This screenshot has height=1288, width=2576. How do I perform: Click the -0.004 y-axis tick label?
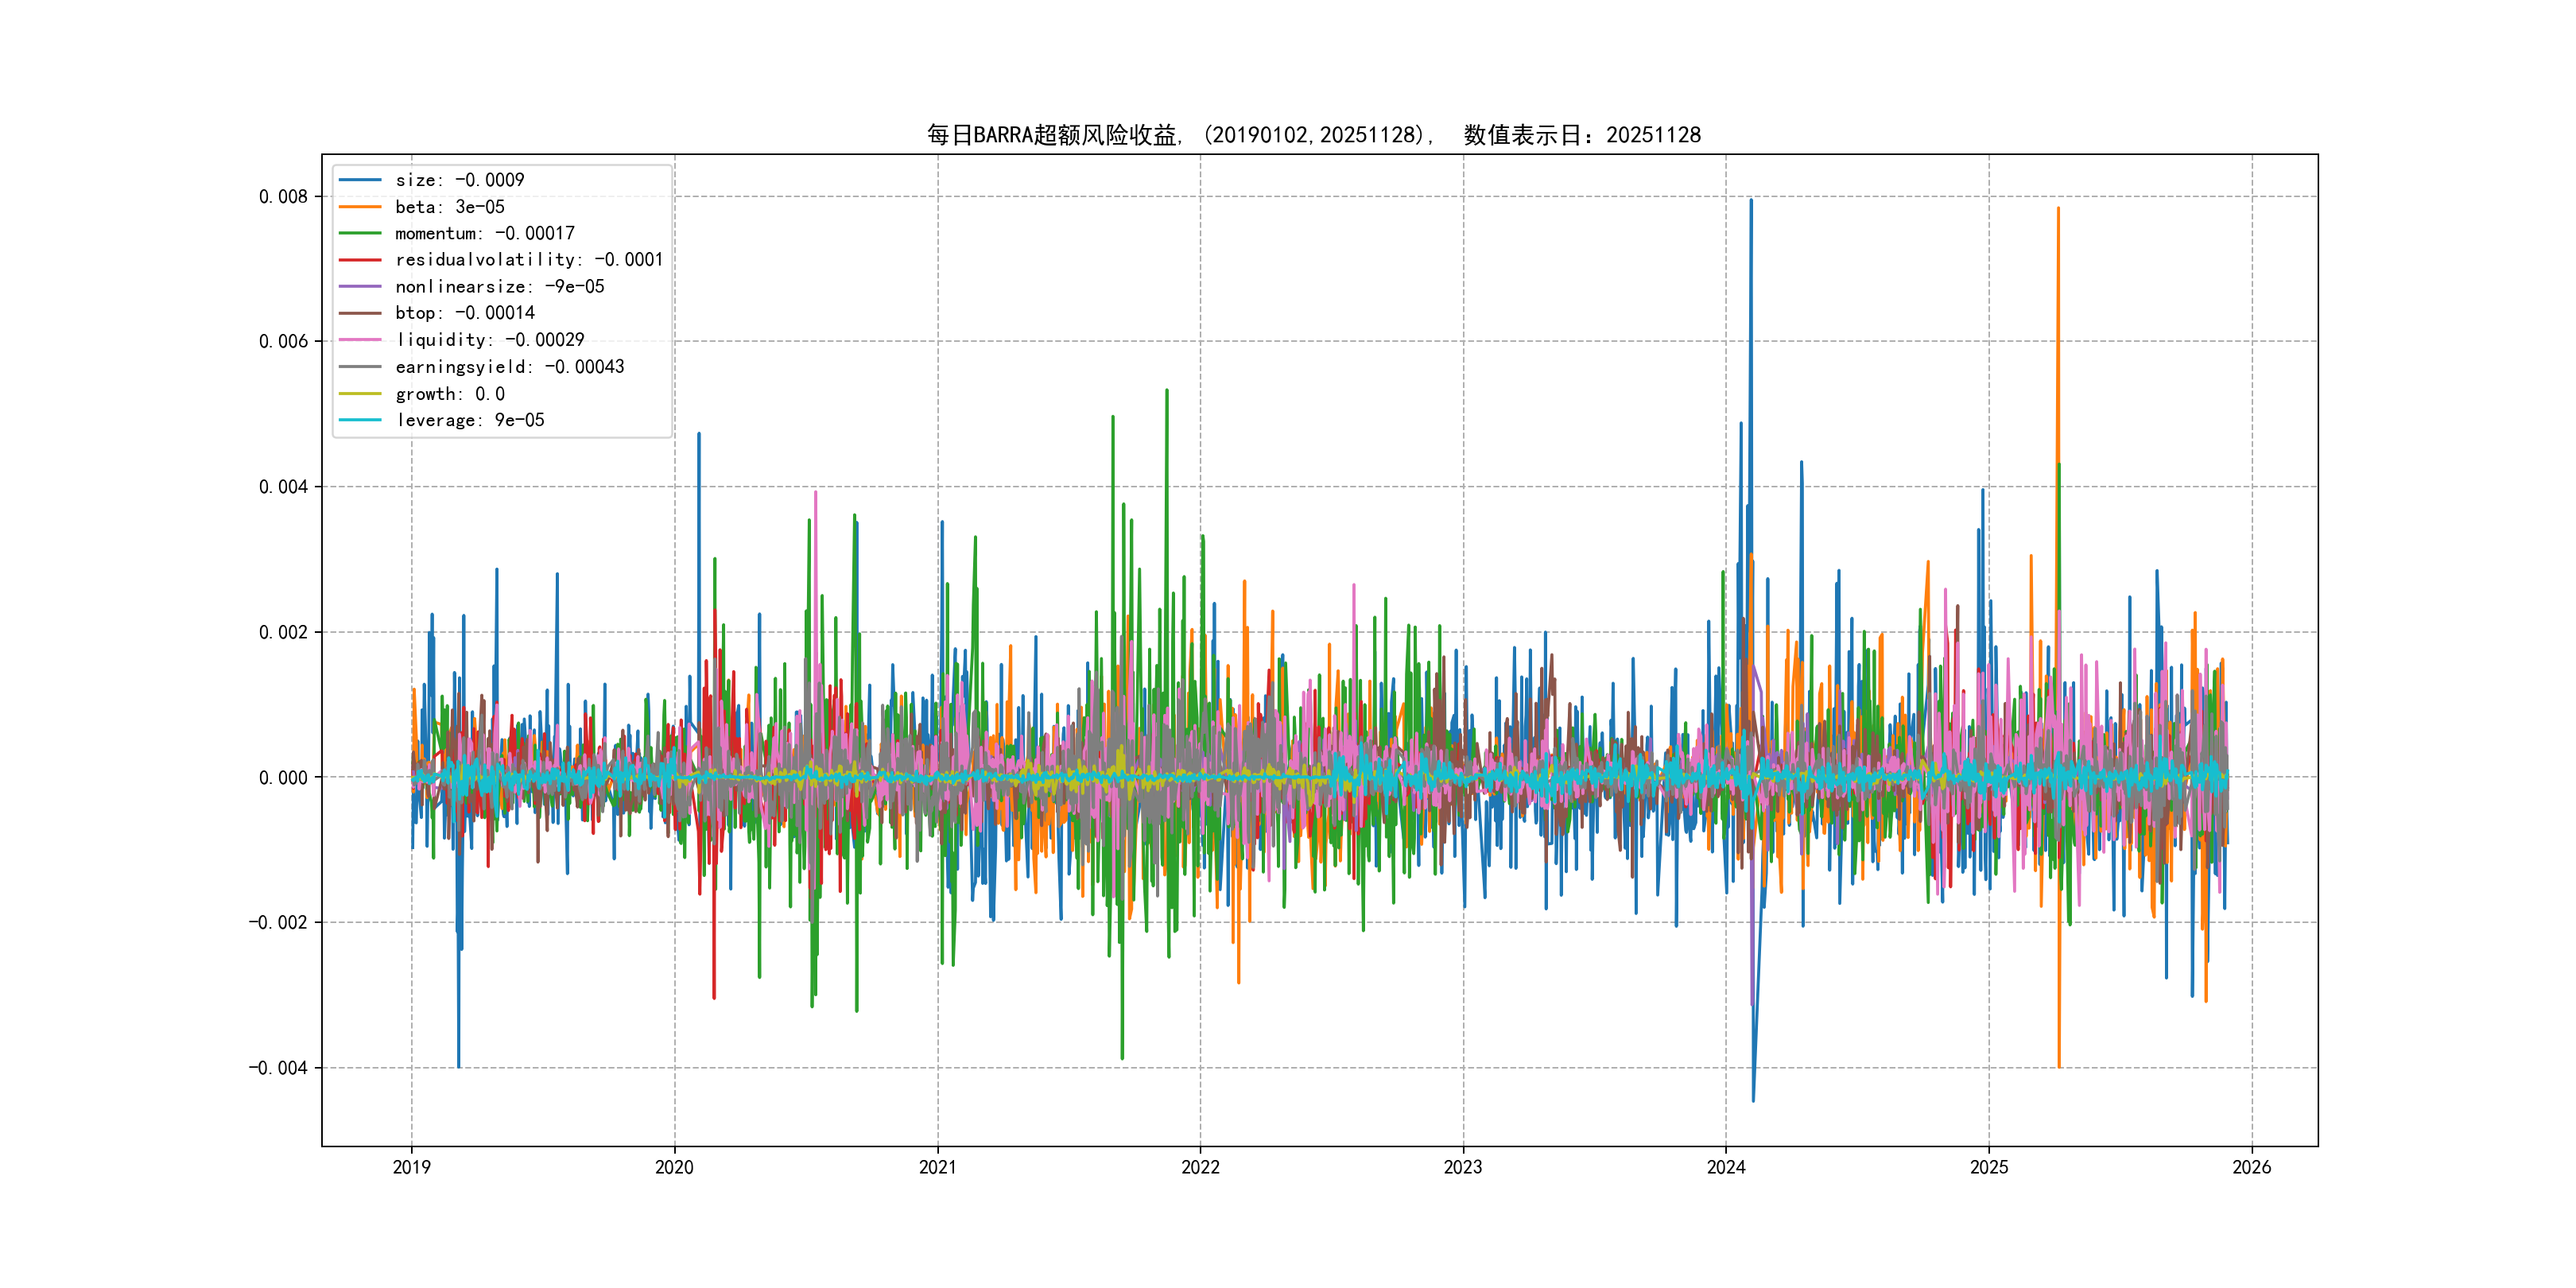click(278, 1068)
